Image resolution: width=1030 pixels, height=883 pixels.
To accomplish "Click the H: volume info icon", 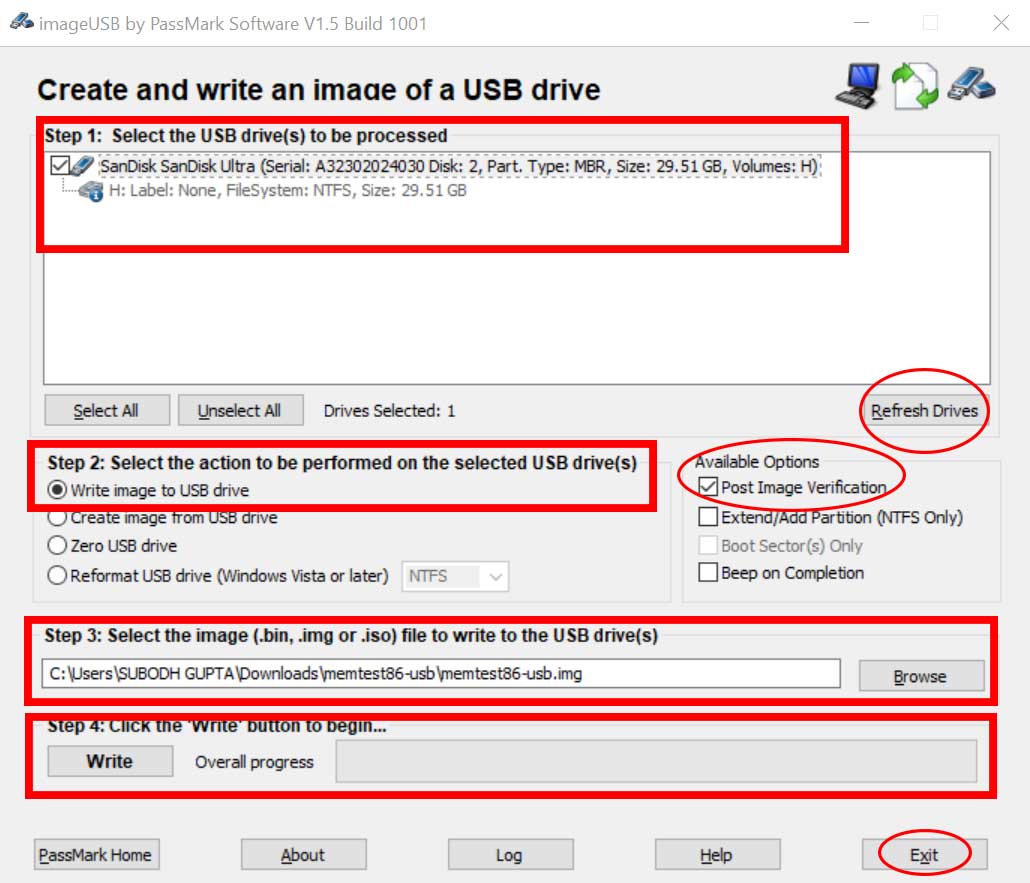I will tap(91, 192).
